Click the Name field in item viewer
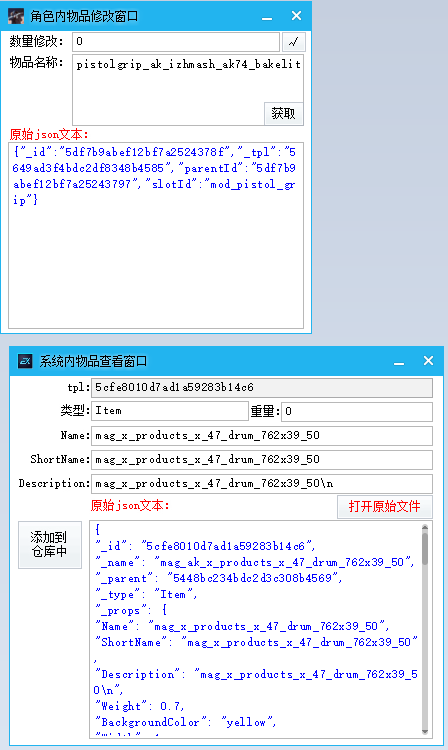 pyautogui.click(x=262, y=436)
